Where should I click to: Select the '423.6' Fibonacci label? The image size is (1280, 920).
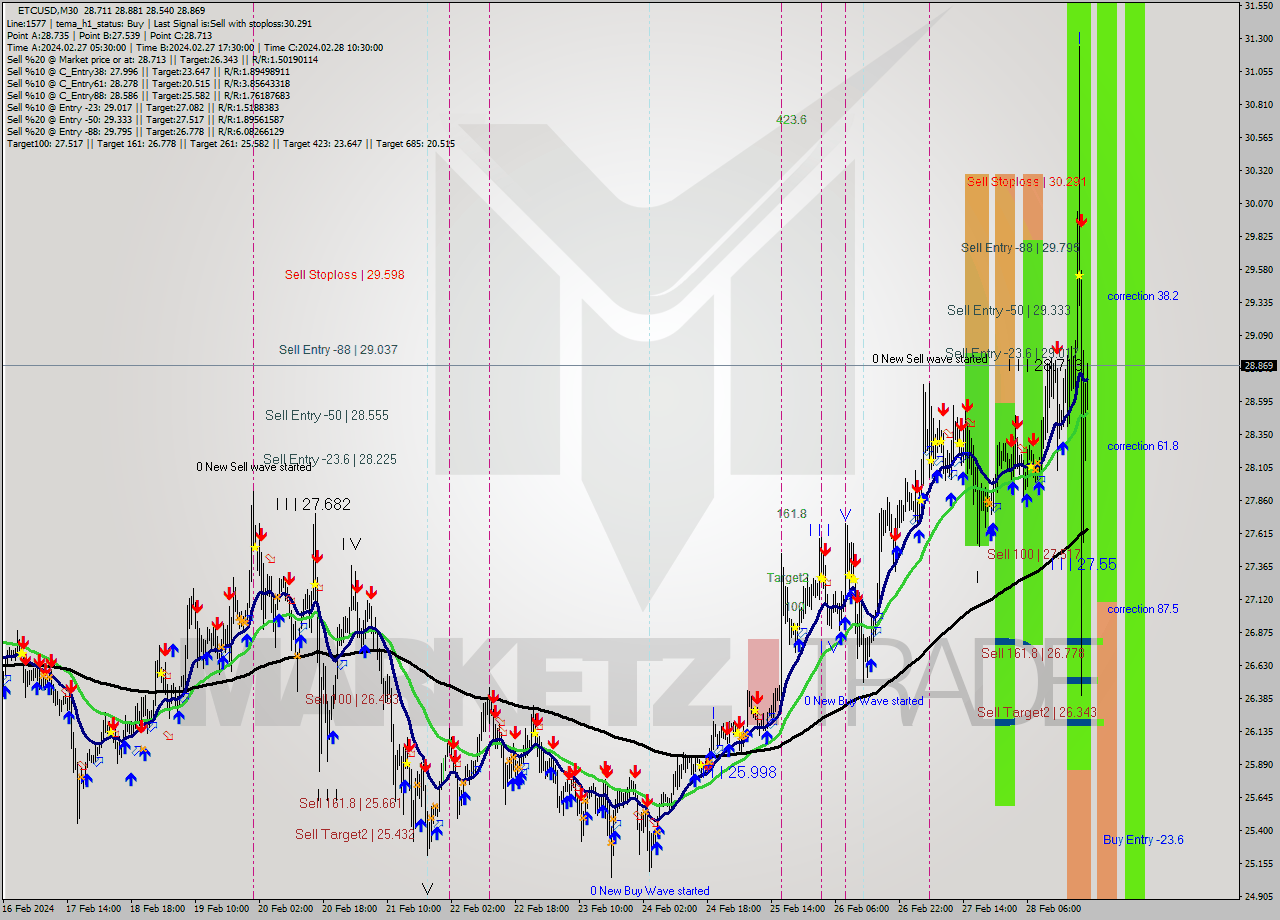pos(791,120)
